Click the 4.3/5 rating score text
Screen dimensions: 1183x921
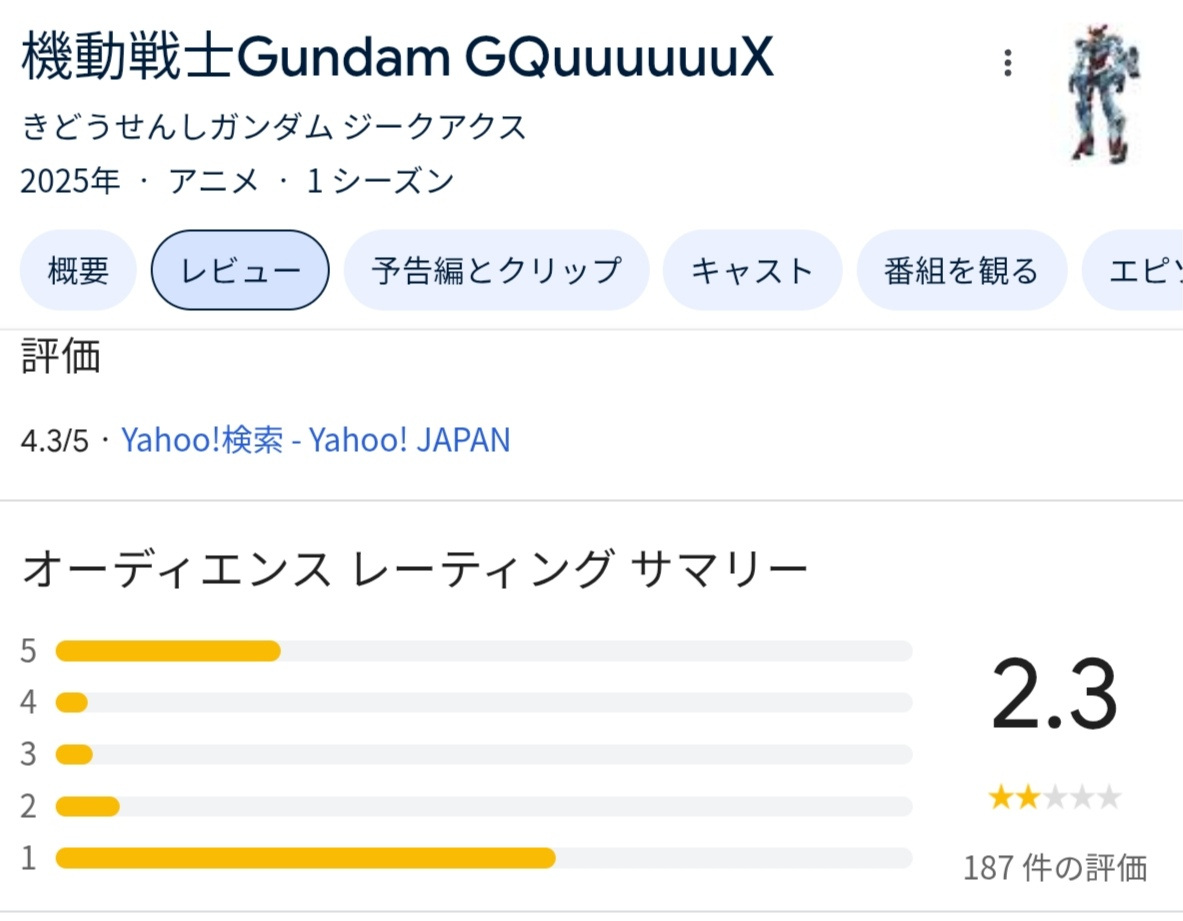coord(54,441)
